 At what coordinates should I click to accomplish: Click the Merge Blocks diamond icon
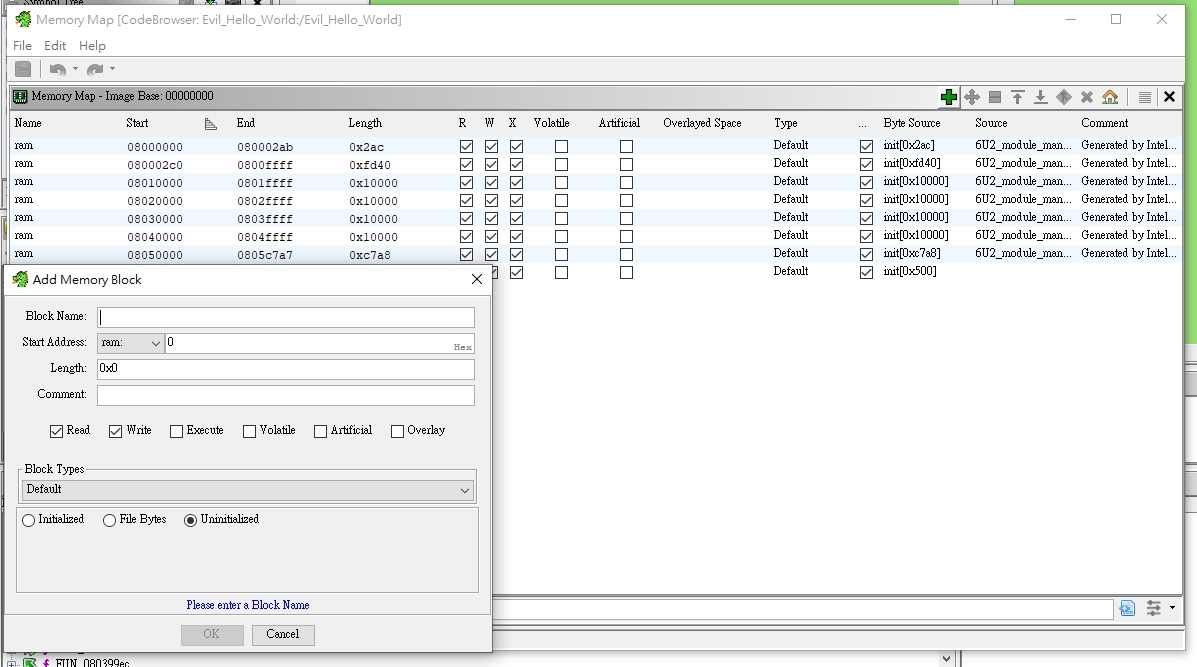click(1063, 97)
